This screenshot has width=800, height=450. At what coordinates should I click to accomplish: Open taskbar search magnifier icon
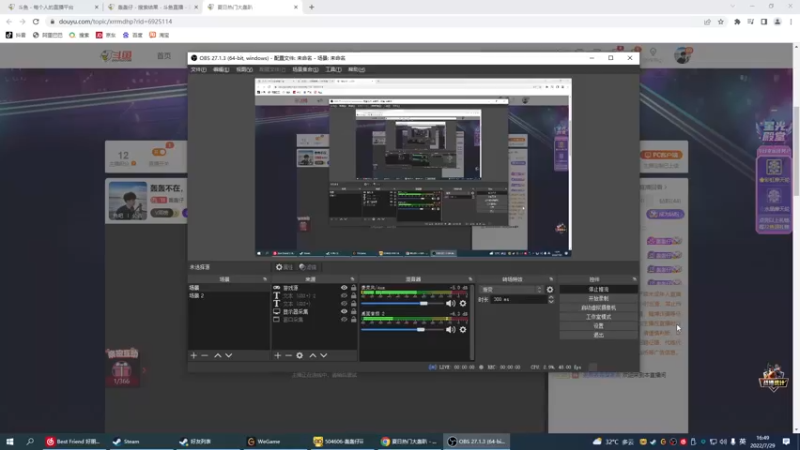click(x=30, y=441)
